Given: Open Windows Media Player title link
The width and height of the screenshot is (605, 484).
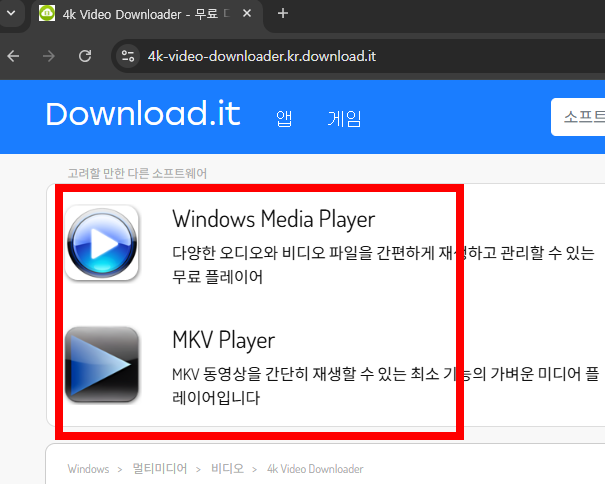Looking at the screenshot, I should (x=274, y=219).
